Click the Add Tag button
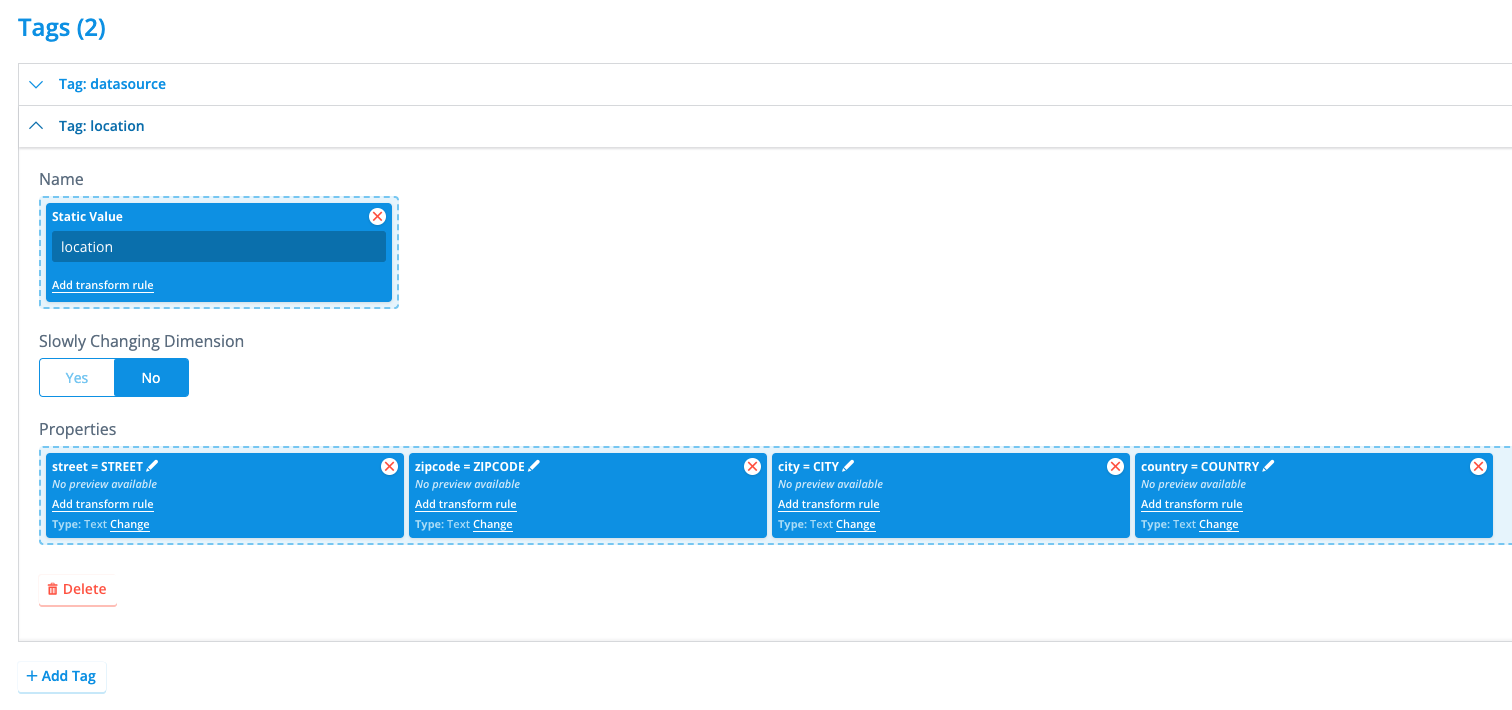 pos(62,676)
